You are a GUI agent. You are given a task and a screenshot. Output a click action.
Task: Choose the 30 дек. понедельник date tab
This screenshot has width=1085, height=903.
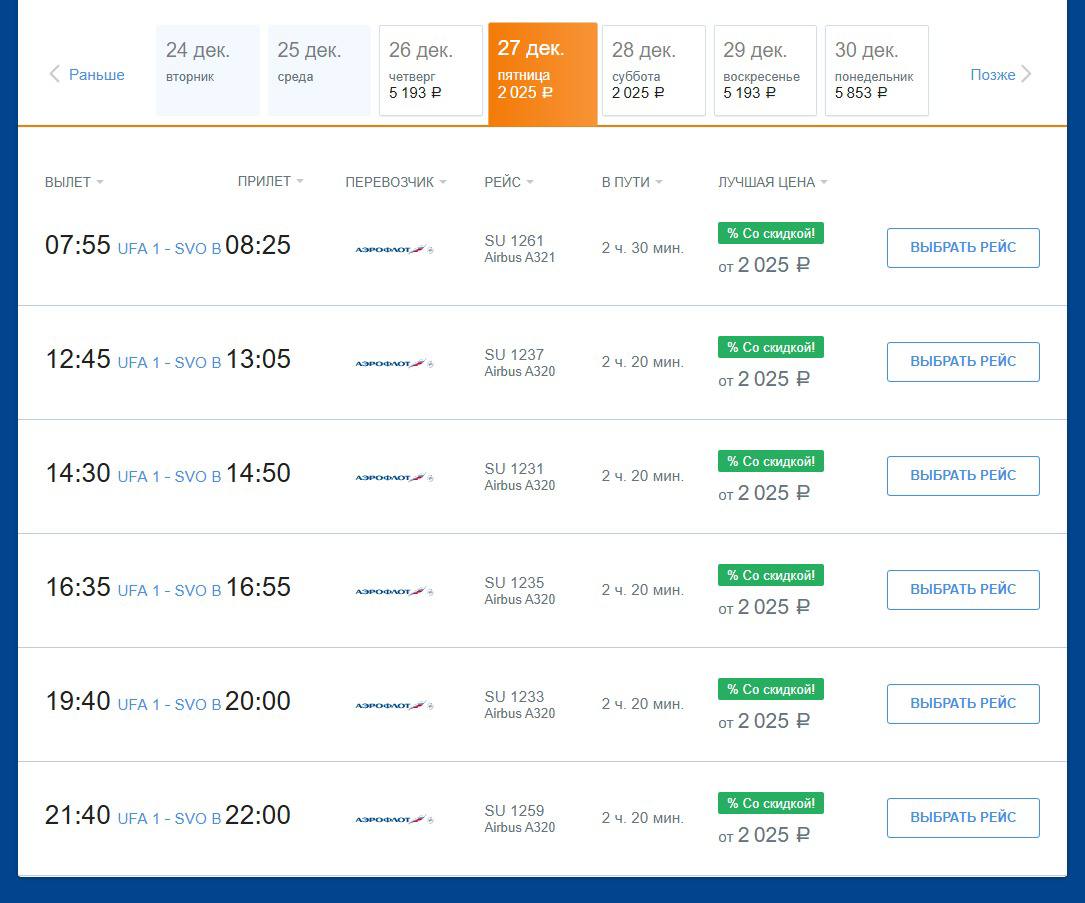coord(876,70)
